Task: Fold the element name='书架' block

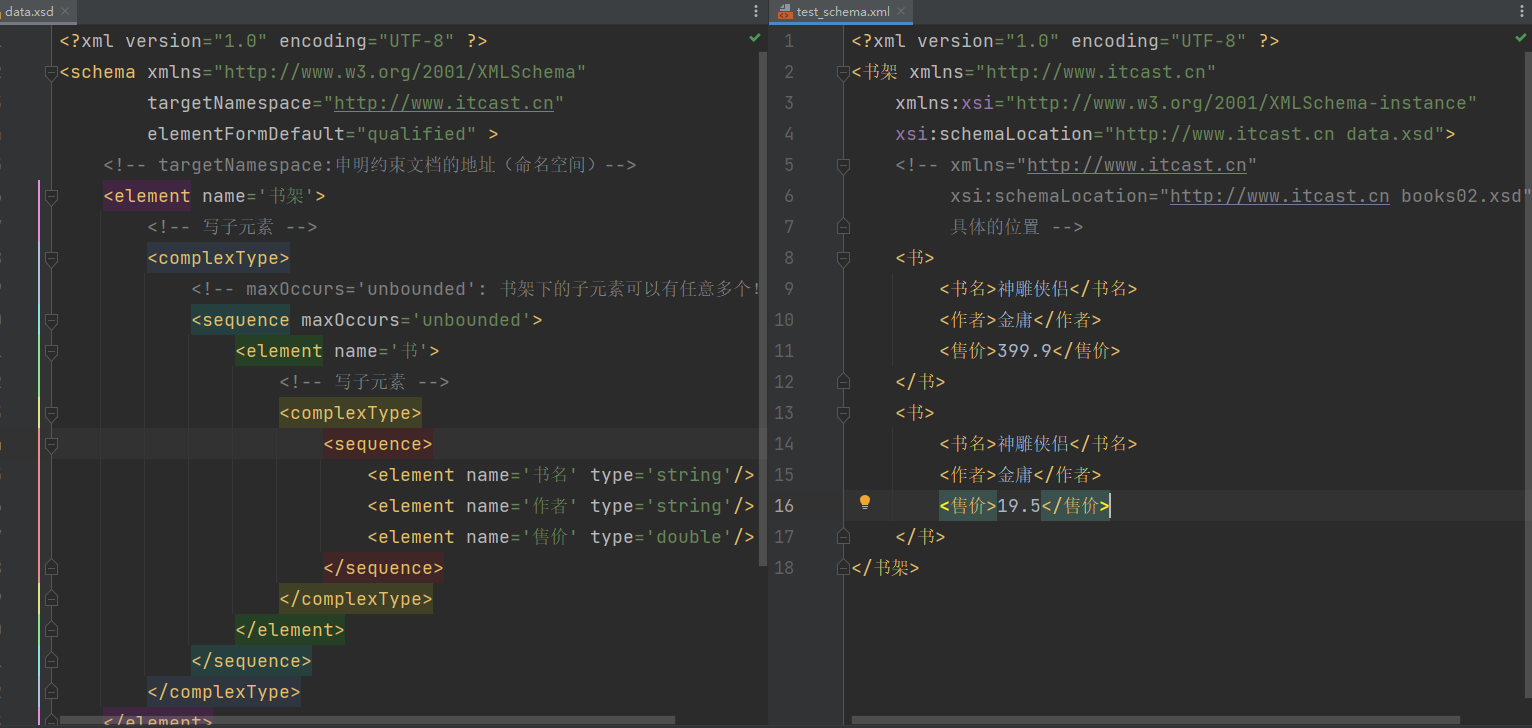Action: (x=51, y=196)
